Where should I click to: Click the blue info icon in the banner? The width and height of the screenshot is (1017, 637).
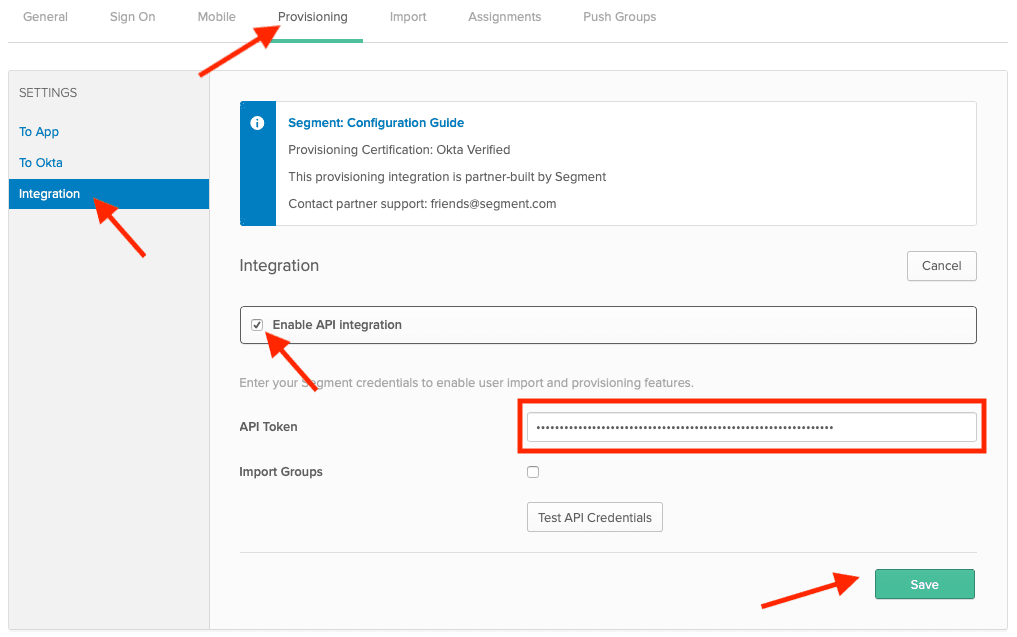(257, 123)
